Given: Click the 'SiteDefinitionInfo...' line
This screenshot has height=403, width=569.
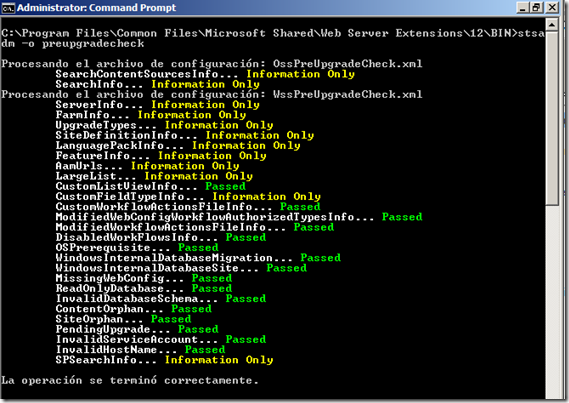Looking at the screenshot, I should [x=185, y=135].
